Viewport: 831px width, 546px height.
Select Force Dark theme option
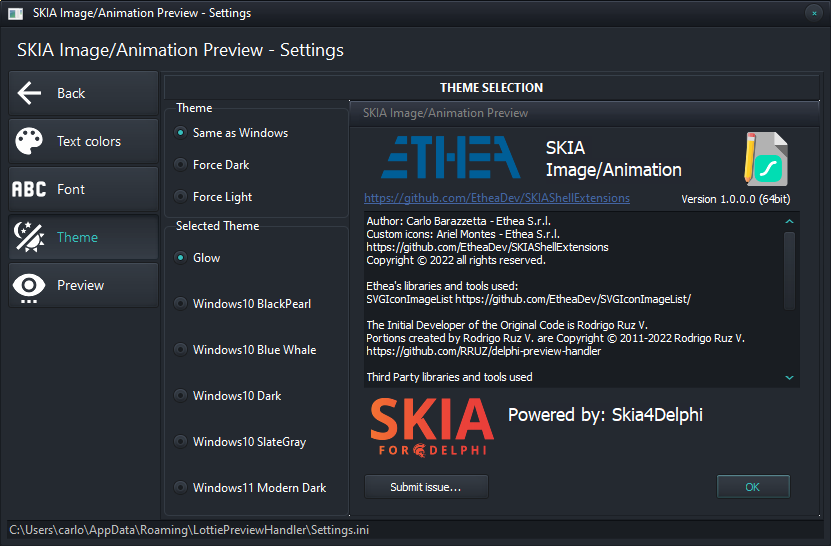[x=212, y=165]
